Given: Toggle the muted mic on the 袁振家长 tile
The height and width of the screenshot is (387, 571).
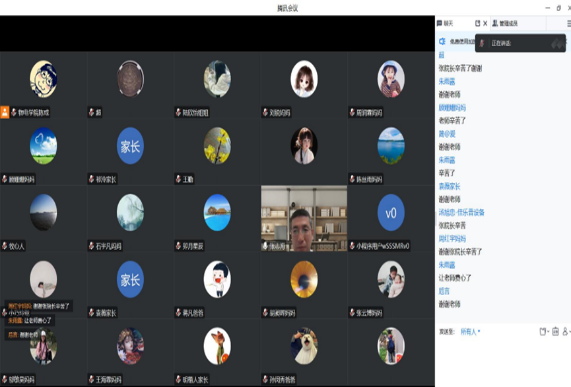Looking at the screenshot, I should [91, 313].
